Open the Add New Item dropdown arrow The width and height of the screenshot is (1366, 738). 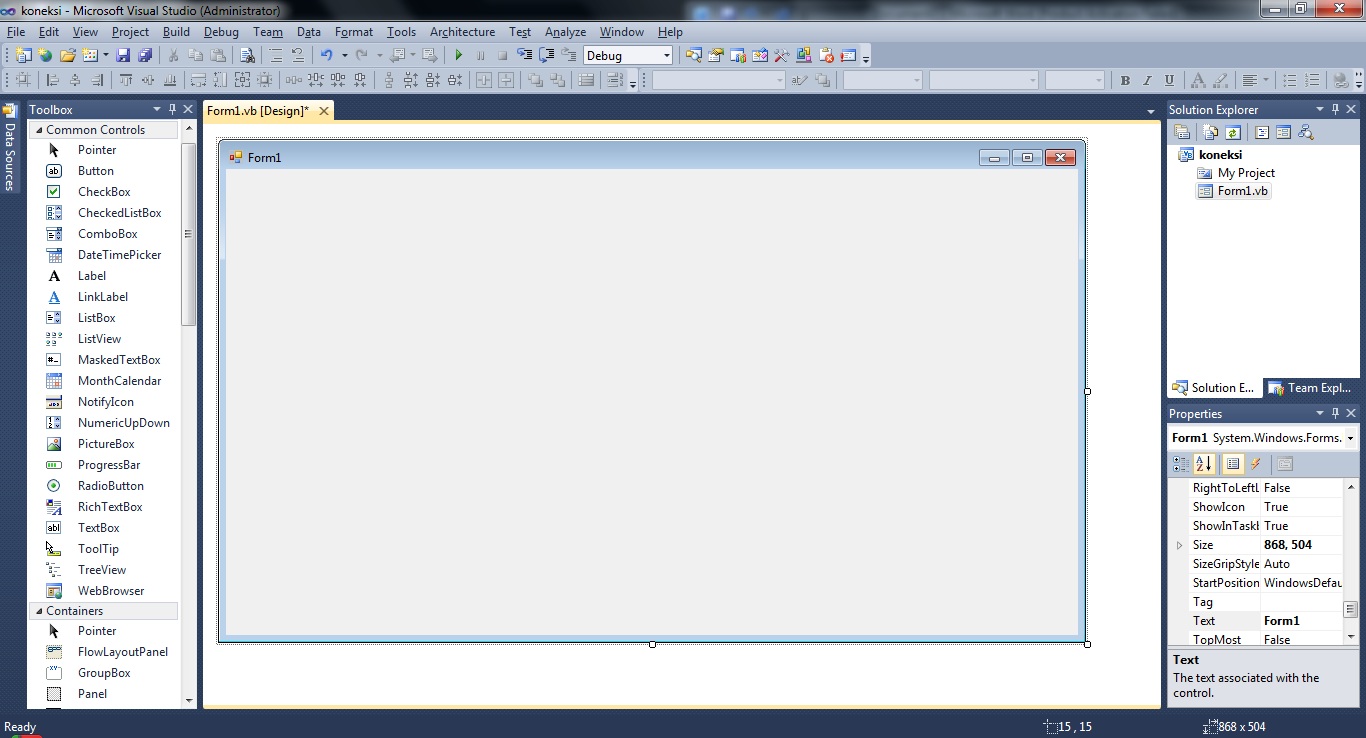[x=105, y=55]
